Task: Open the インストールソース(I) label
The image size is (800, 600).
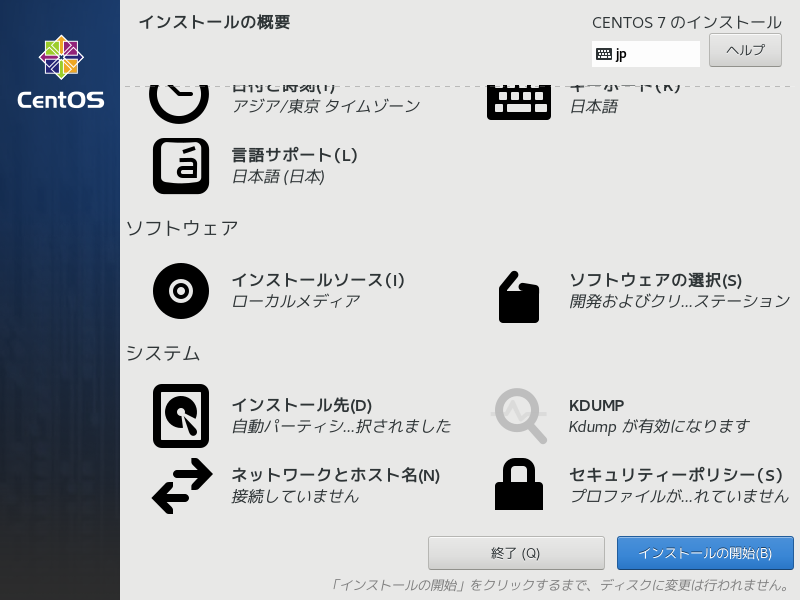Action: (x=318, y=280)
